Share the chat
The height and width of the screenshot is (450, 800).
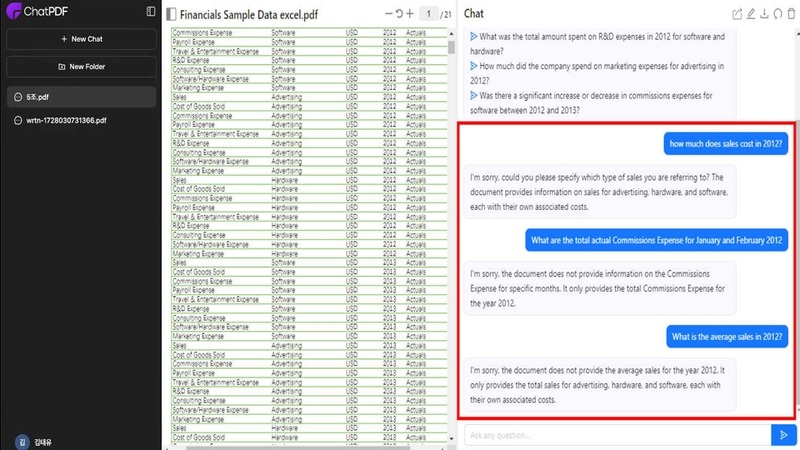tap(737, 14)
